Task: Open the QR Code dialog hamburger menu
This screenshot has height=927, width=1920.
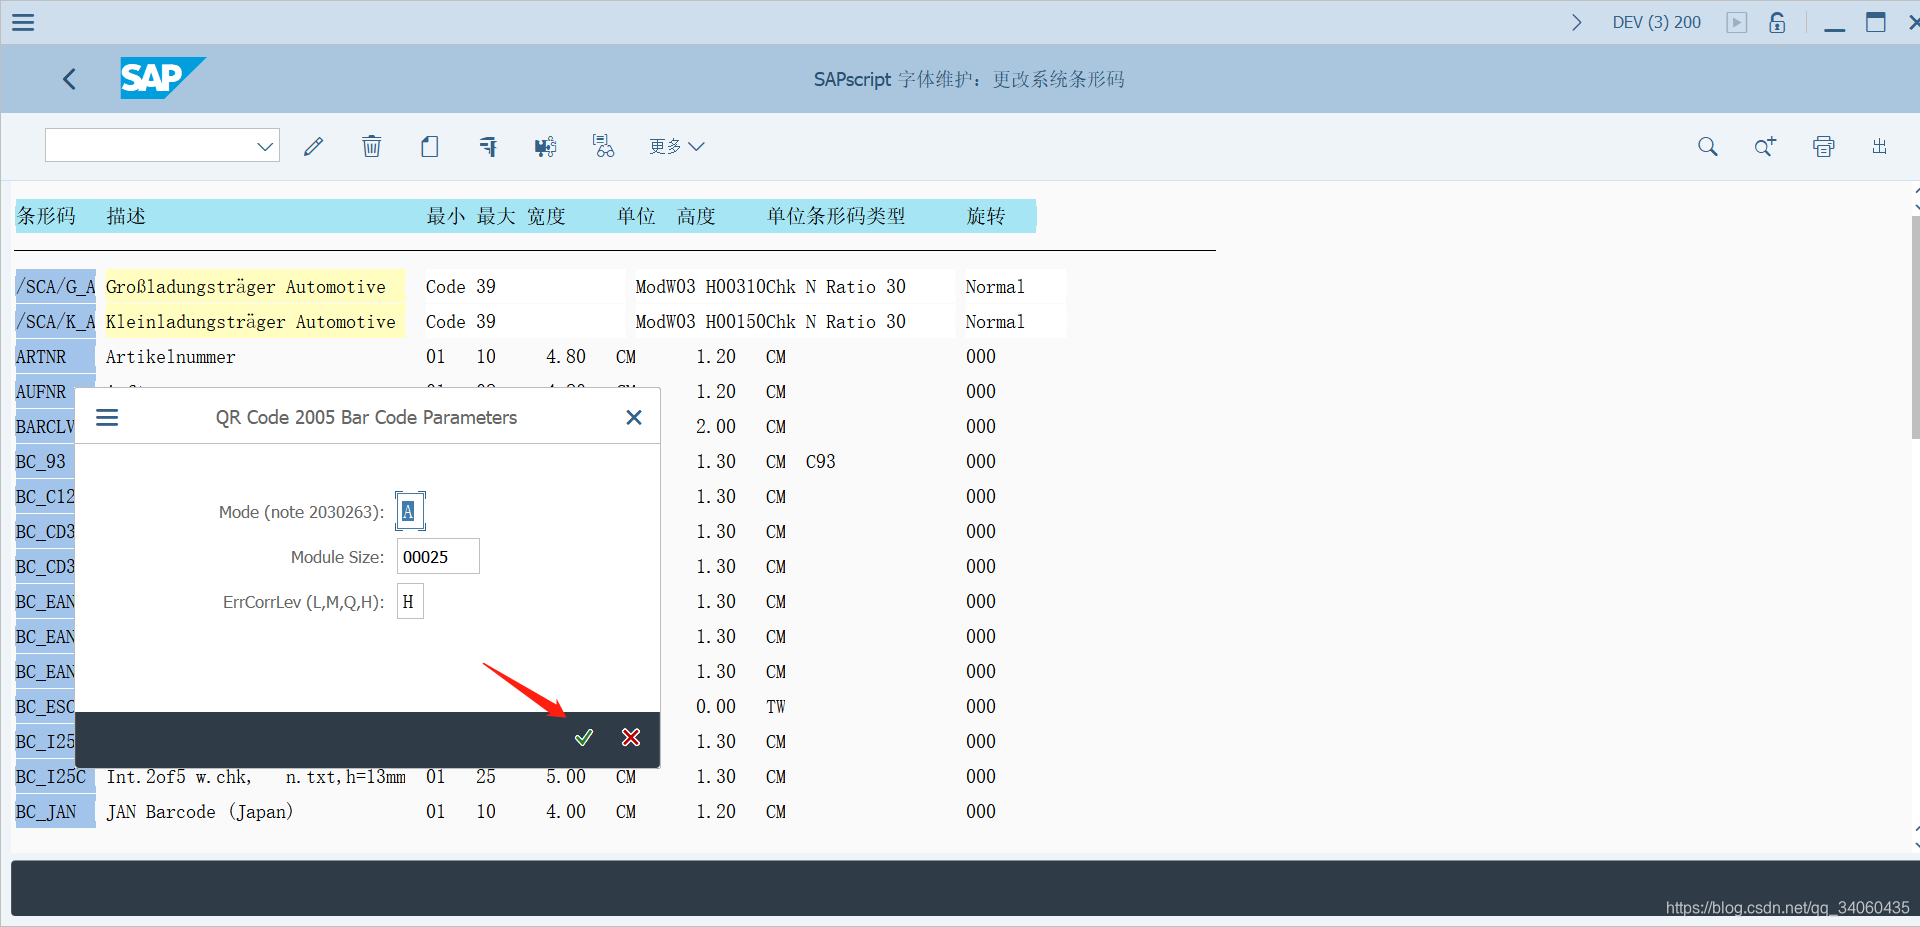Action: pyautogui.click(x=107, y=417)
